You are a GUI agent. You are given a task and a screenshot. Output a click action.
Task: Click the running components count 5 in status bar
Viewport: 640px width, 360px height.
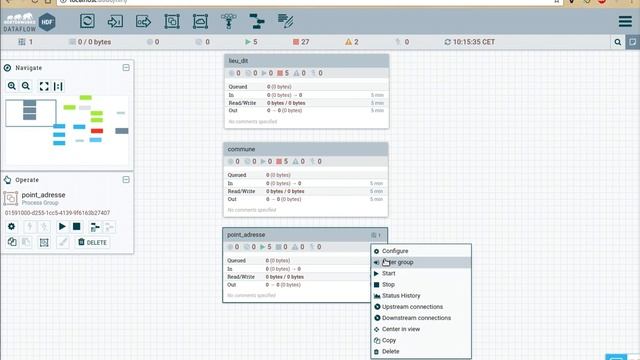251,42
